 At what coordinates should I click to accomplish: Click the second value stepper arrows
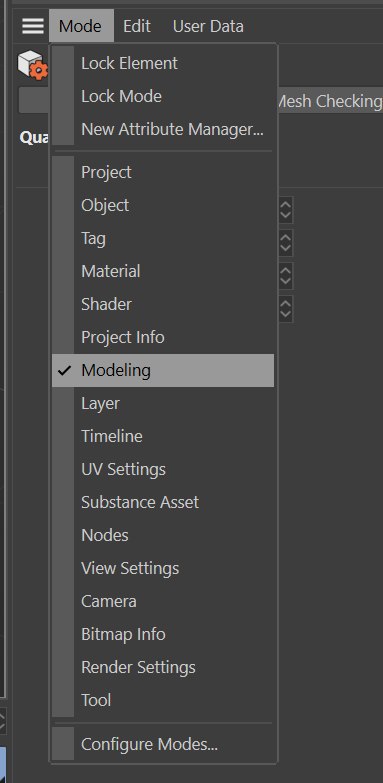pyautogui.click(x=286, y=243)
